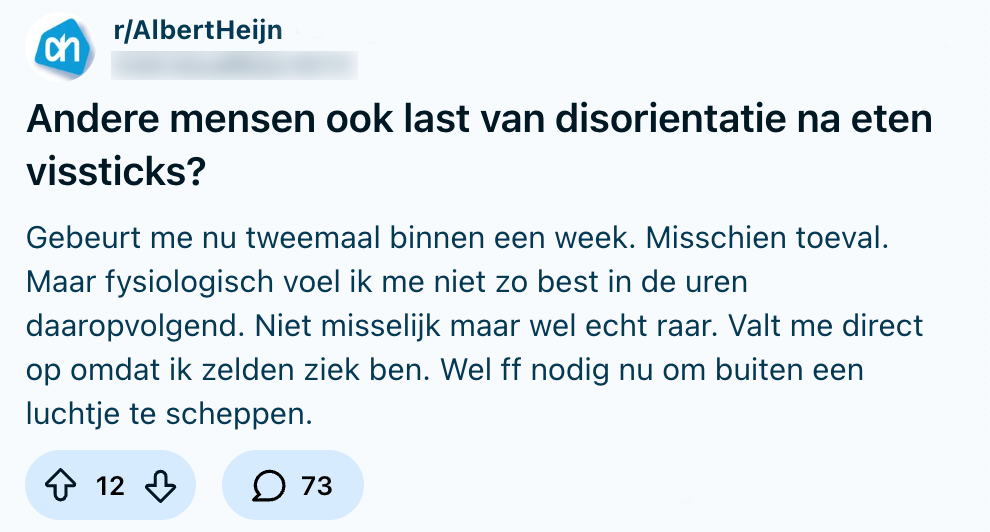Click the speech bubble comment icon
Screen dimensions: 990x532
pyautogui.click(x=267, y=486)
